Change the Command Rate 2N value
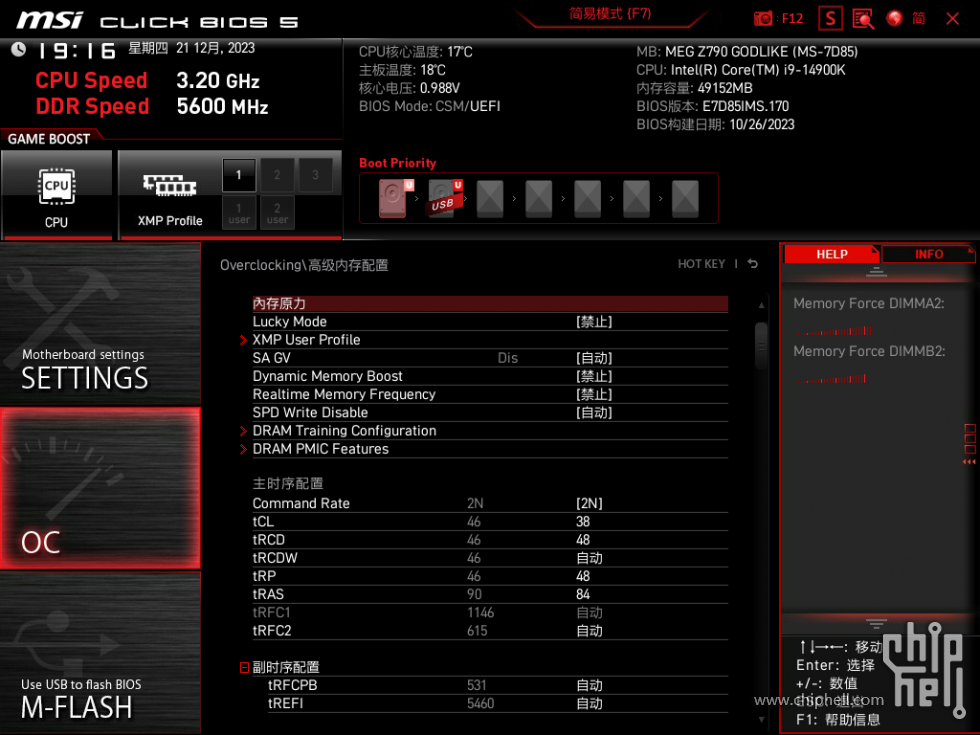This screenshot has width=980, height=735. pyautogui.click(x=589, y=504)
